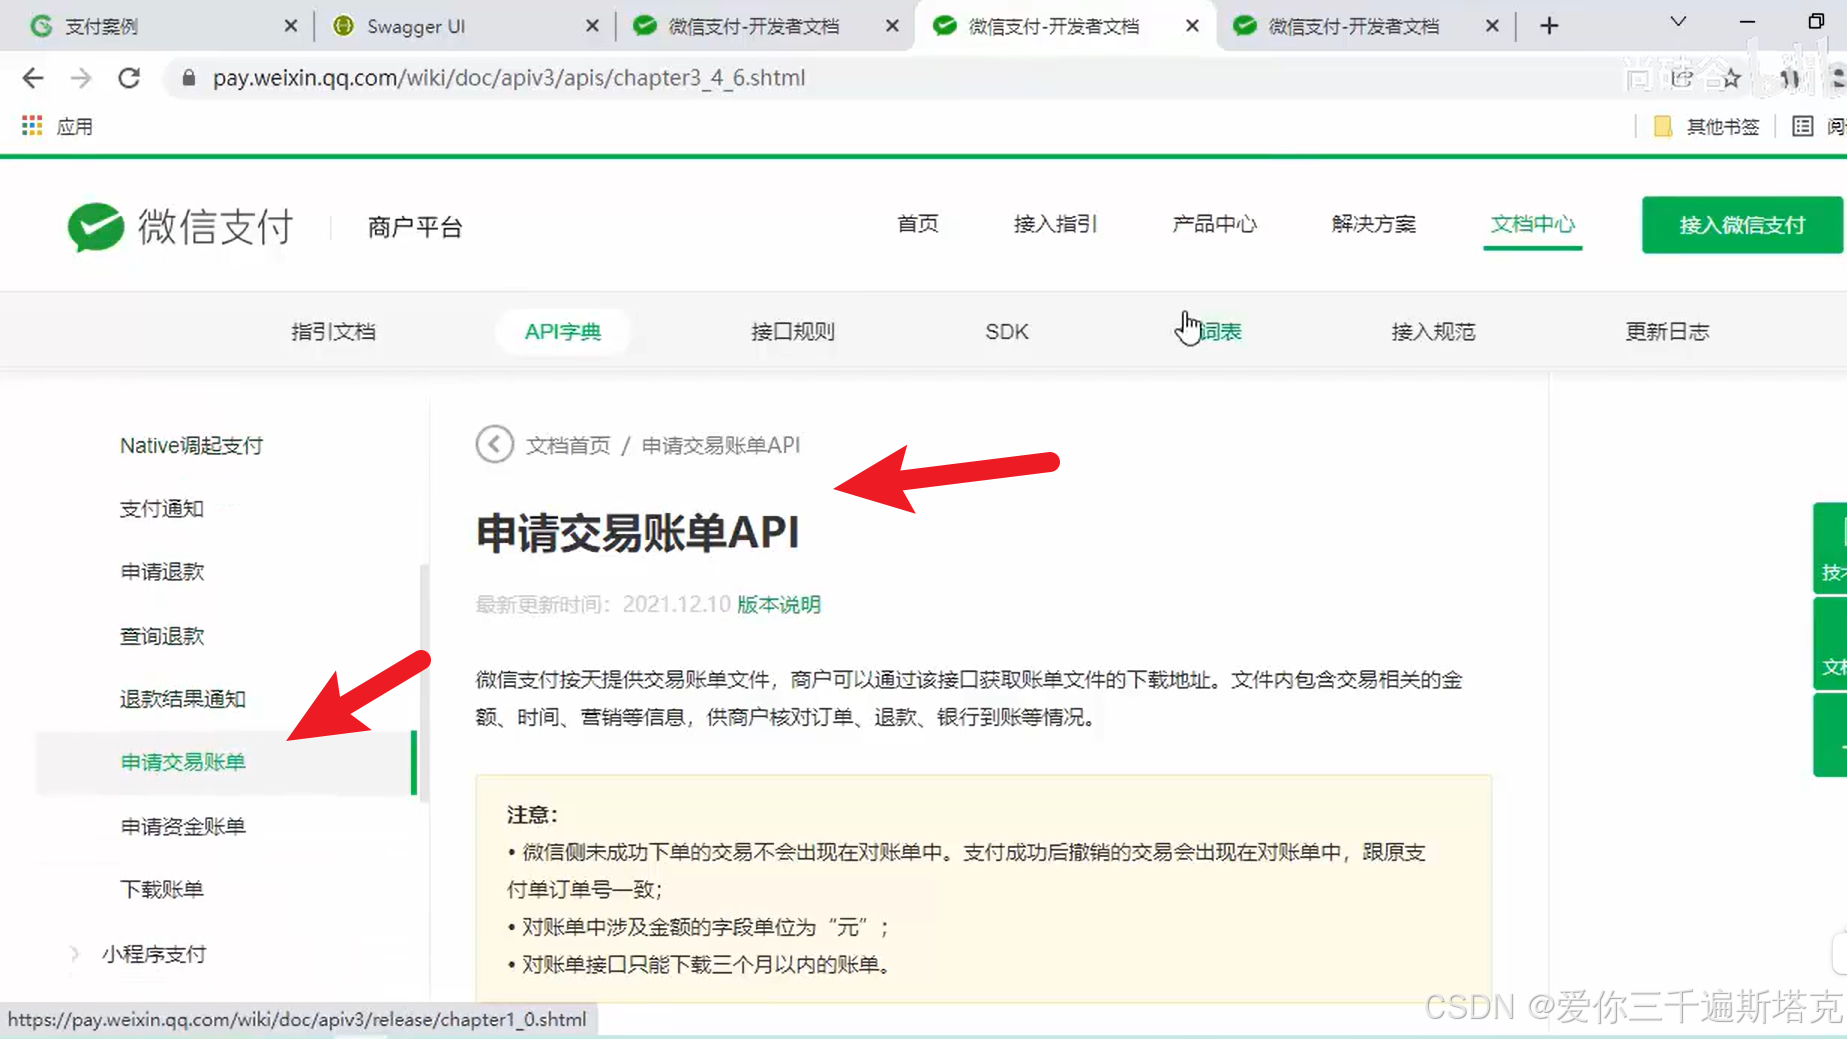The height and width of the screenshot is (1039, 1847).
Task: Open 申请退款 in the sidebar
Action: pos(162,572)
